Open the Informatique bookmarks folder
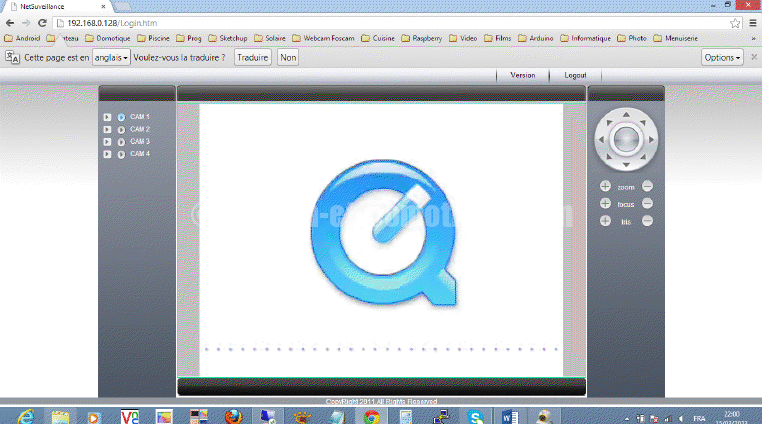 pos(585,38)
